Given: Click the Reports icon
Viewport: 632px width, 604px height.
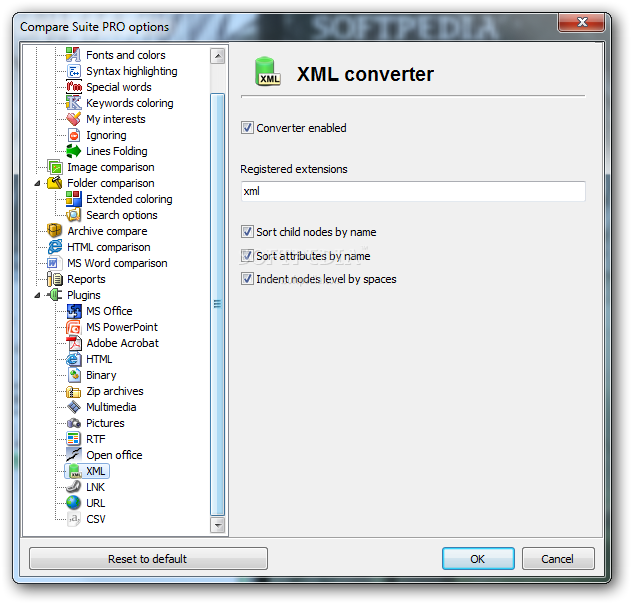Looking at the screenshot, I should 54,279.
